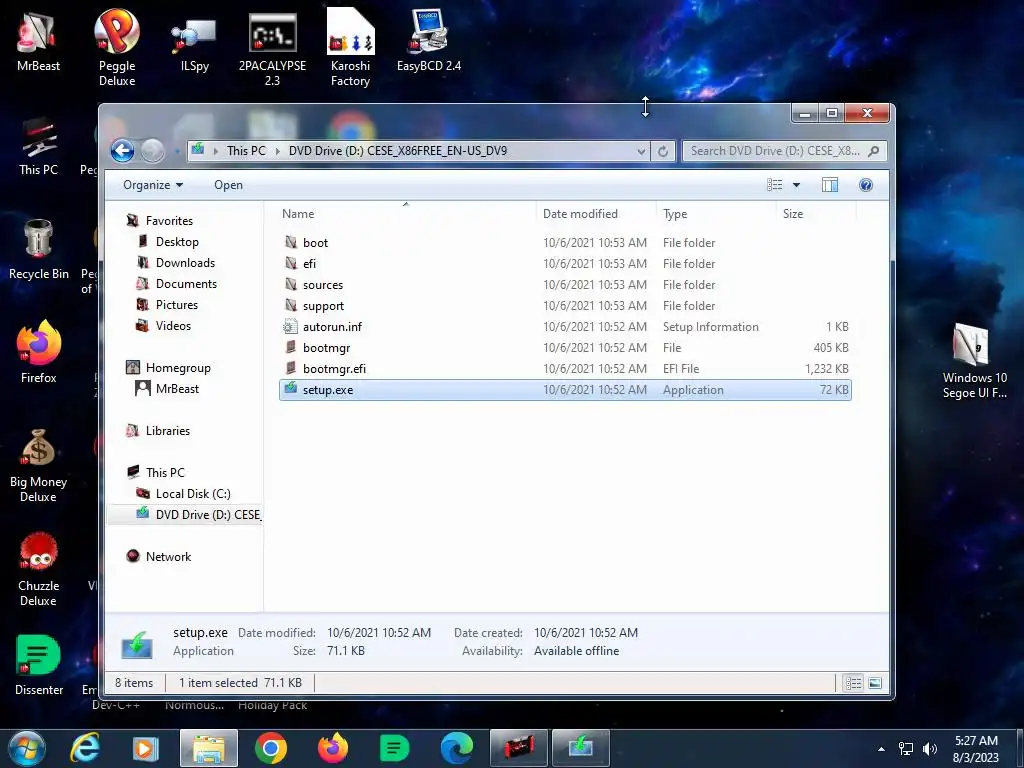The height and width of the screenshot is (768, 1024).
Task: Open the volume speaker tray icon
Action: coord(930,749)
